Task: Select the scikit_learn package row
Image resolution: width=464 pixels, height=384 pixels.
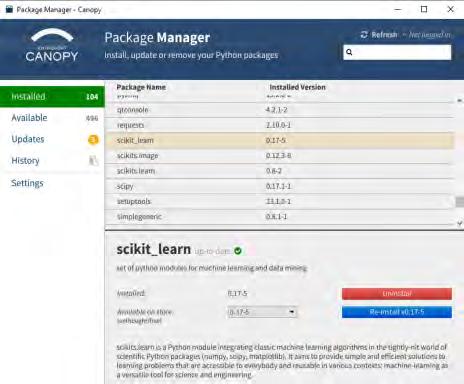Action: (x=280, y=141)
